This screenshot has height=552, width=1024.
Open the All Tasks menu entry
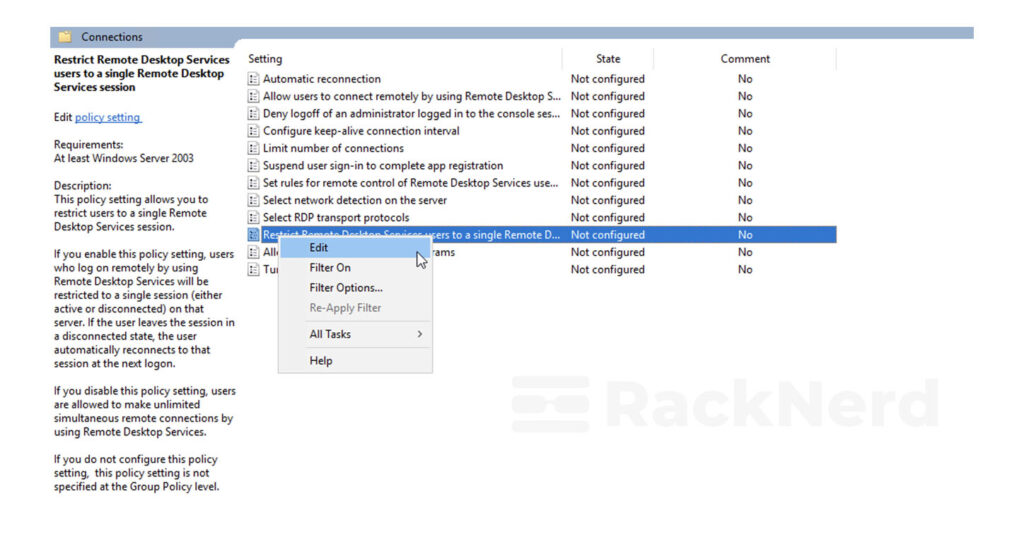[x=355, y=334]
